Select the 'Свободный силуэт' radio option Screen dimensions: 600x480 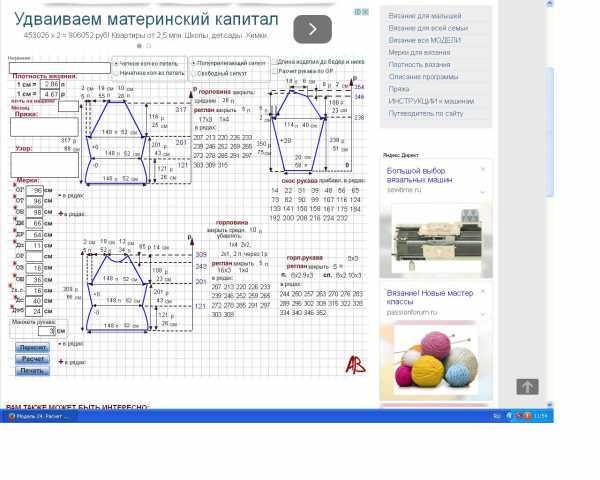(192, 73)
